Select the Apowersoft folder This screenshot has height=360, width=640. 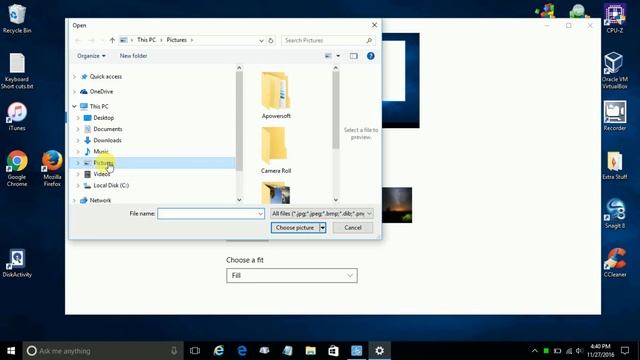click(x=276, y=96)
